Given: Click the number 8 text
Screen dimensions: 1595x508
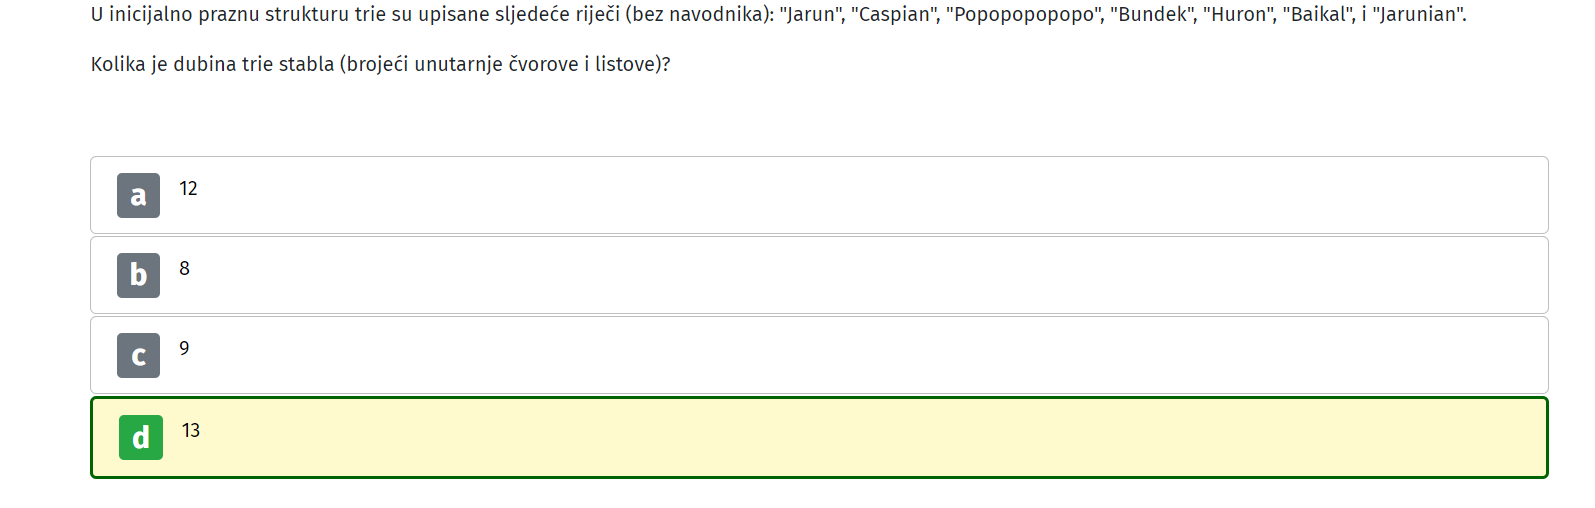Looking at the screenshot, I should 184,268.
